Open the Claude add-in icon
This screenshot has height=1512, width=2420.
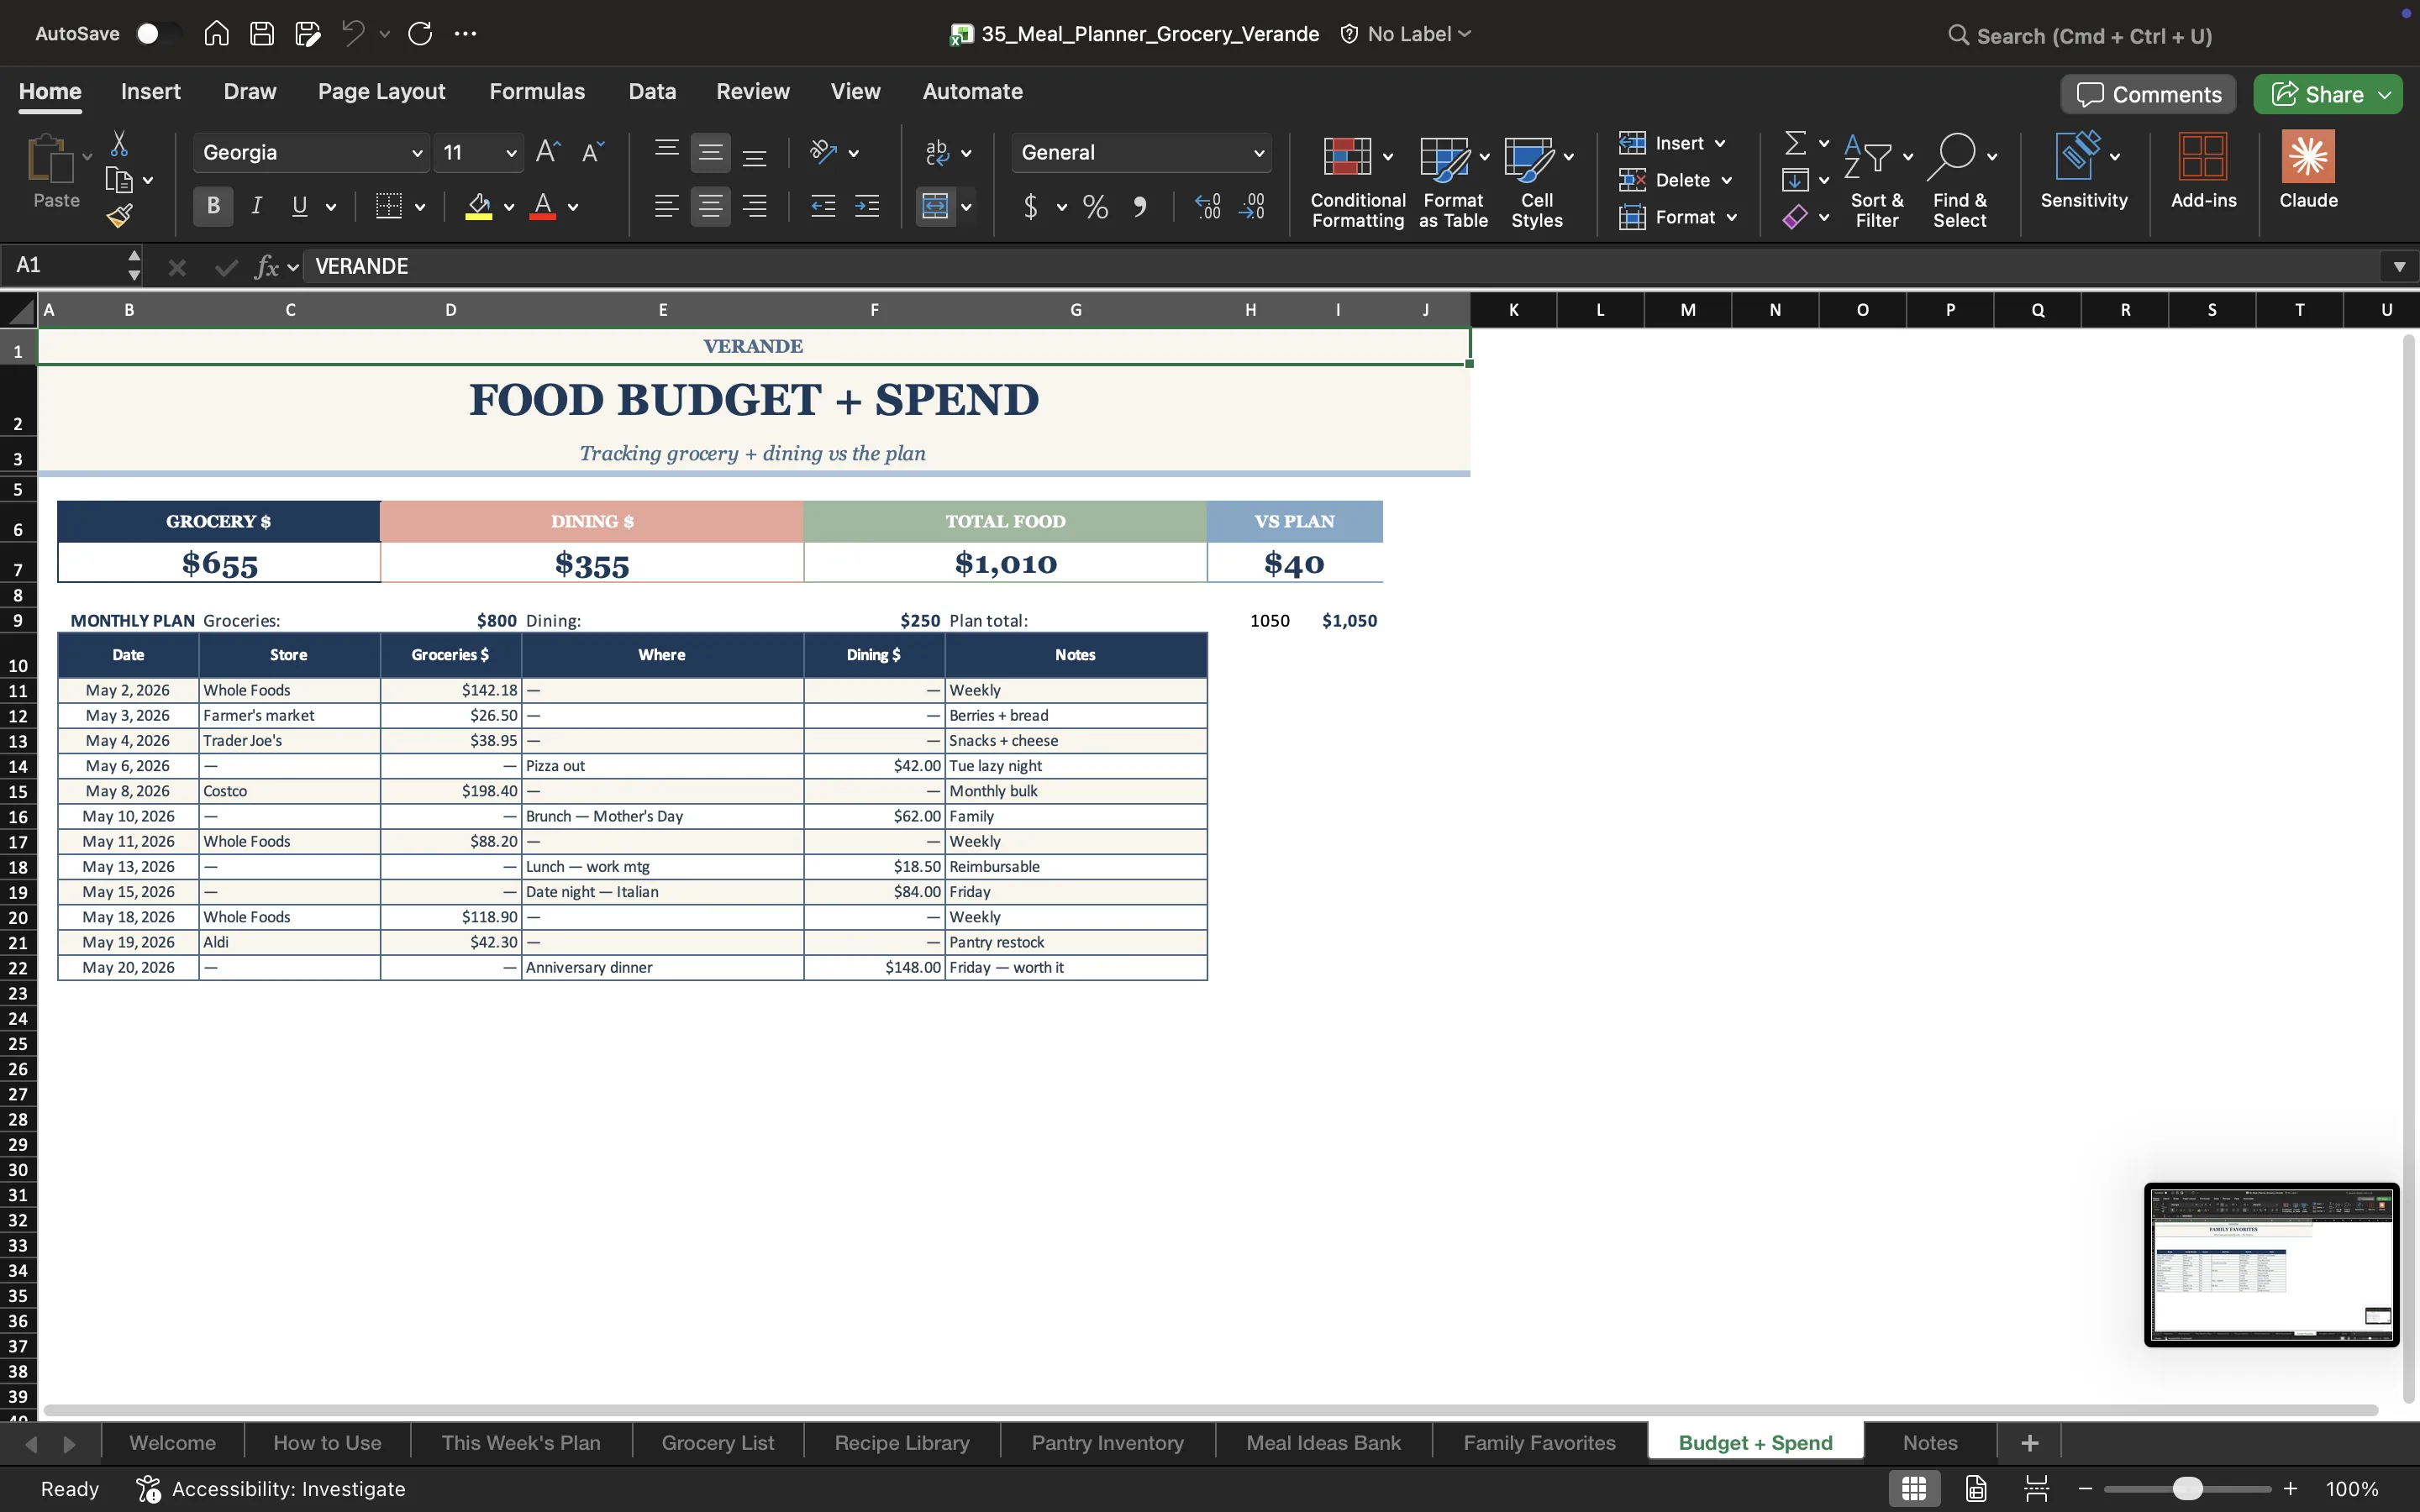tap(2308, 170)
